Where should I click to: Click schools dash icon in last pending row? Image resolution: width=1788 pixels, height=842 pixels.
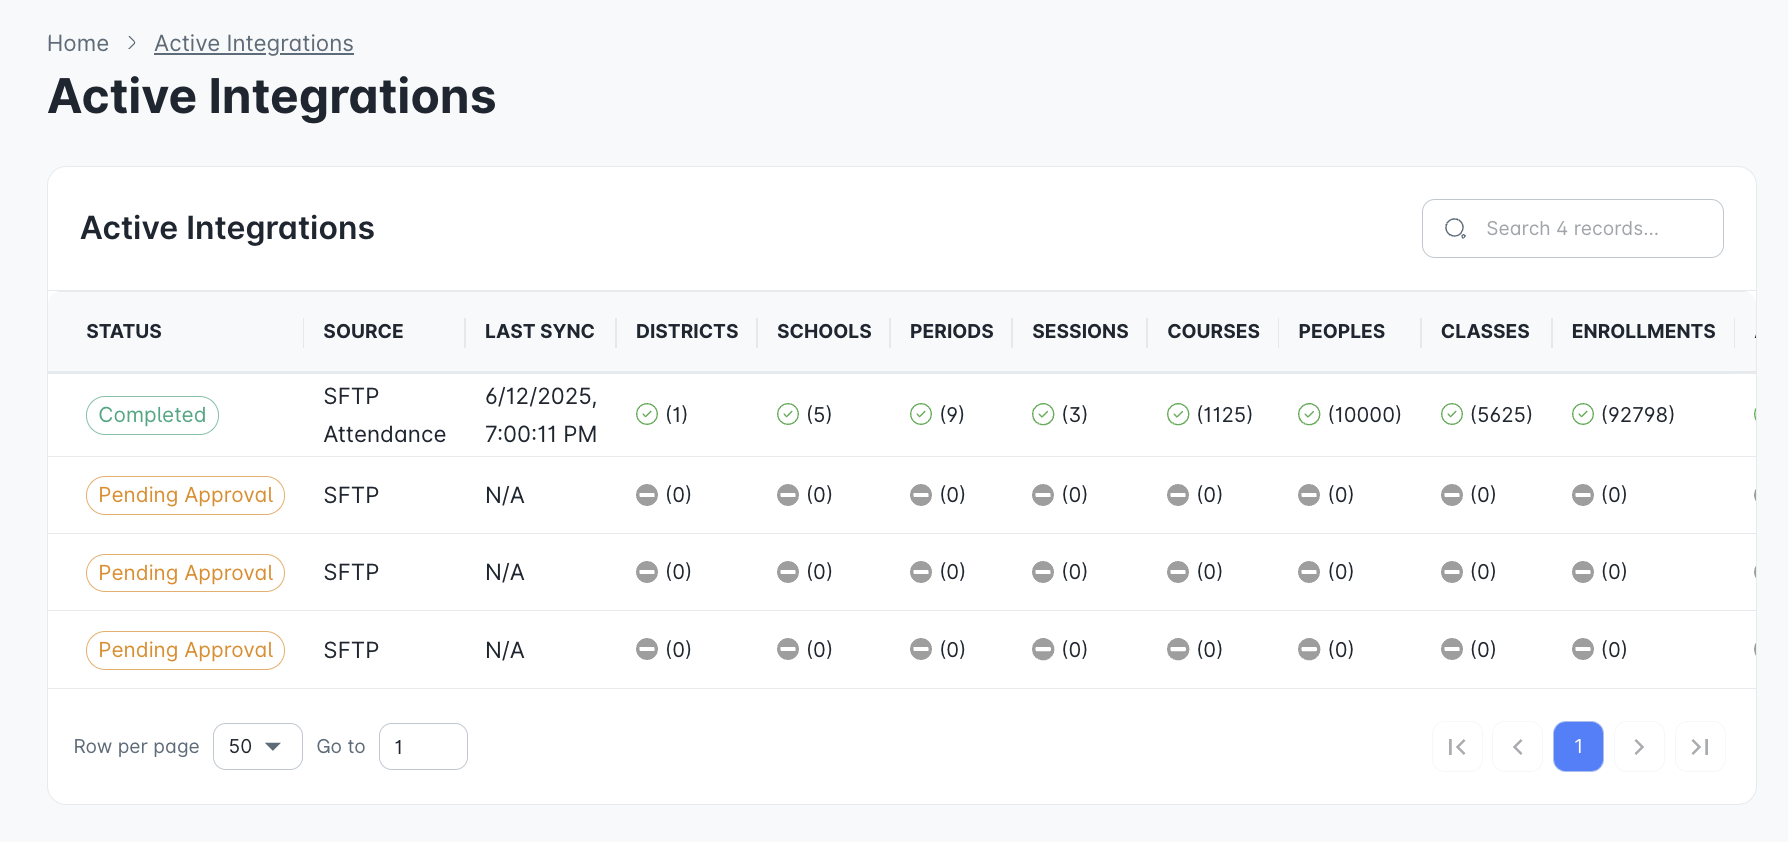788,650
